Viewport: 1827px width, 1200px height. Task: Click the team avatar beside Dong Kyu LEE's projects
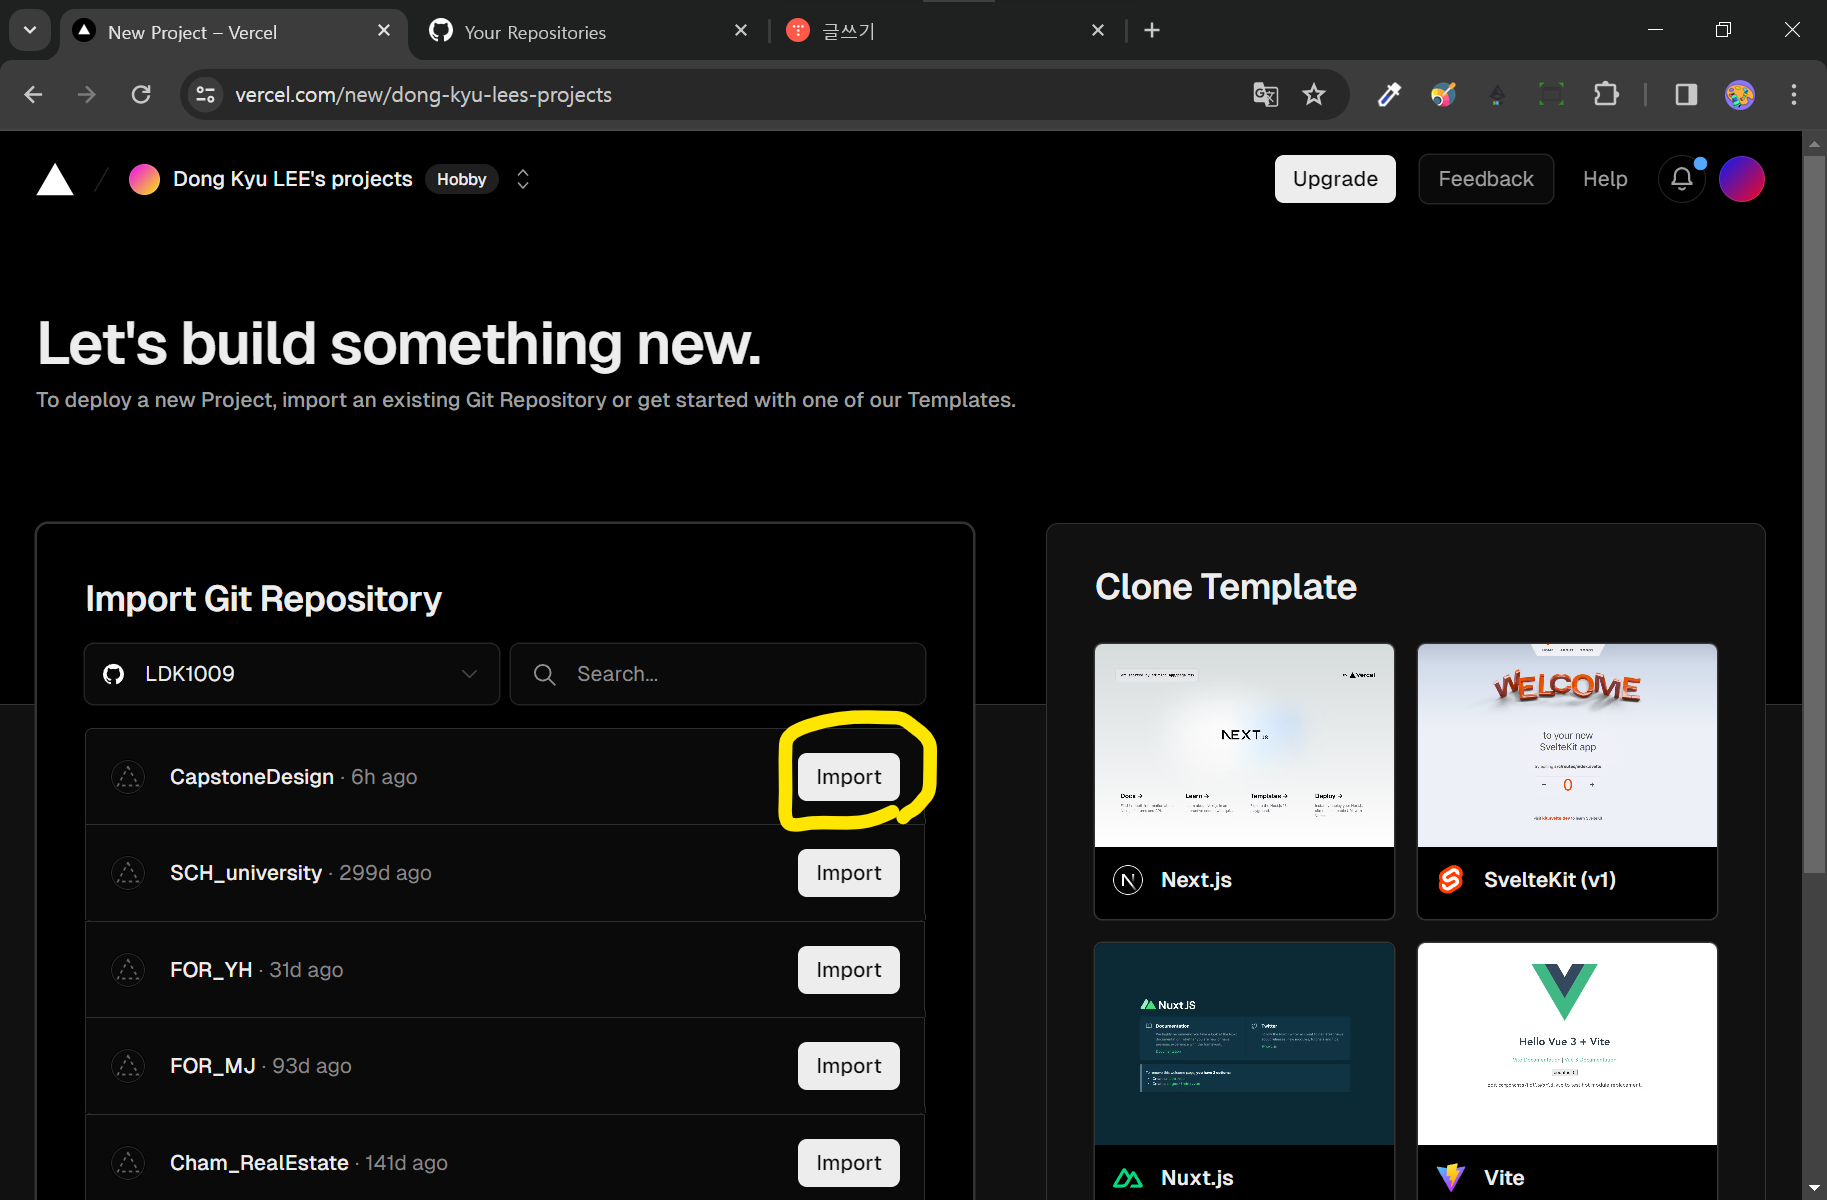144,179
